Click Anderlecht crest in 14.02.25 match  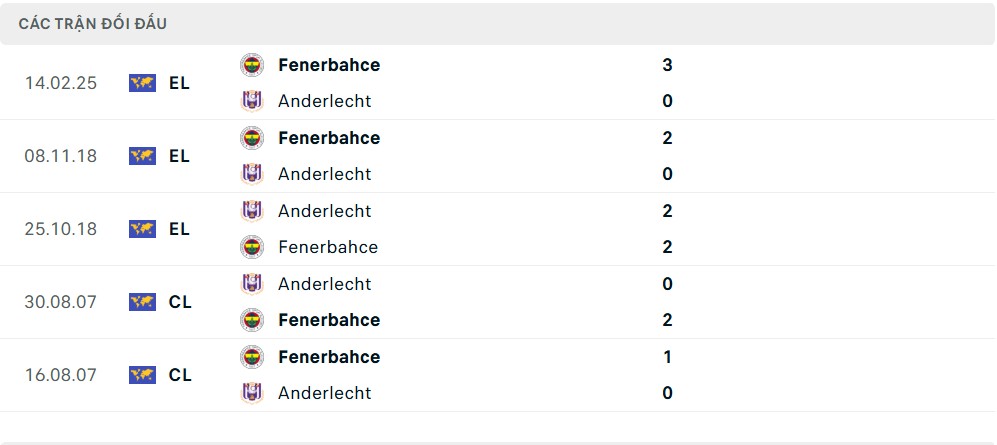point(252,101)
